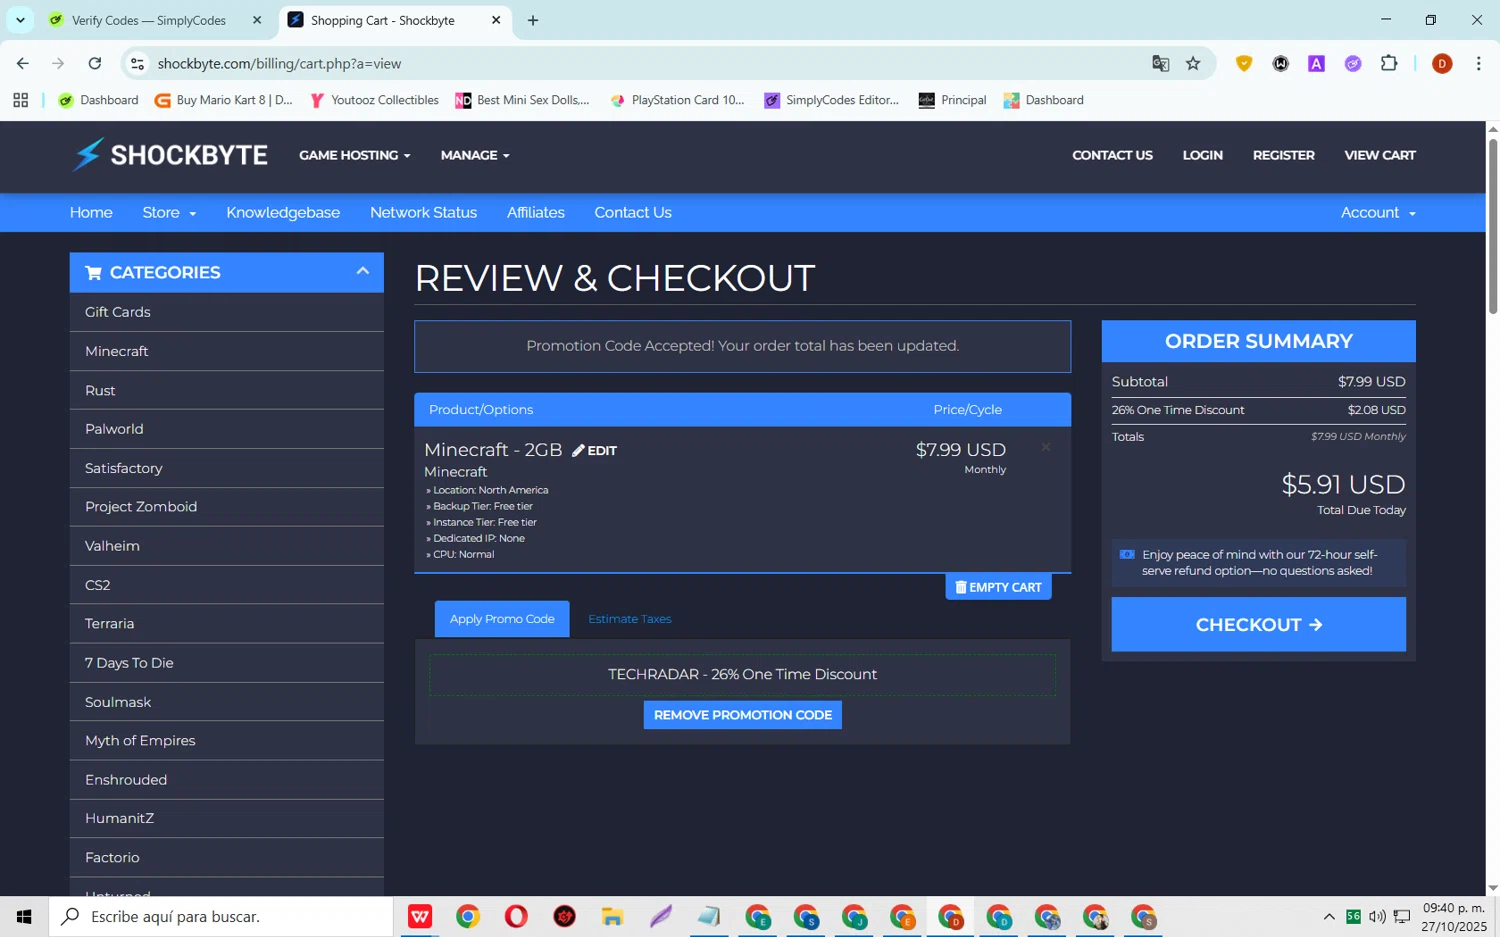Open the Youtooz Collectibles bookmark
This screenshot has width=1500, height=937.
(374, 100)
